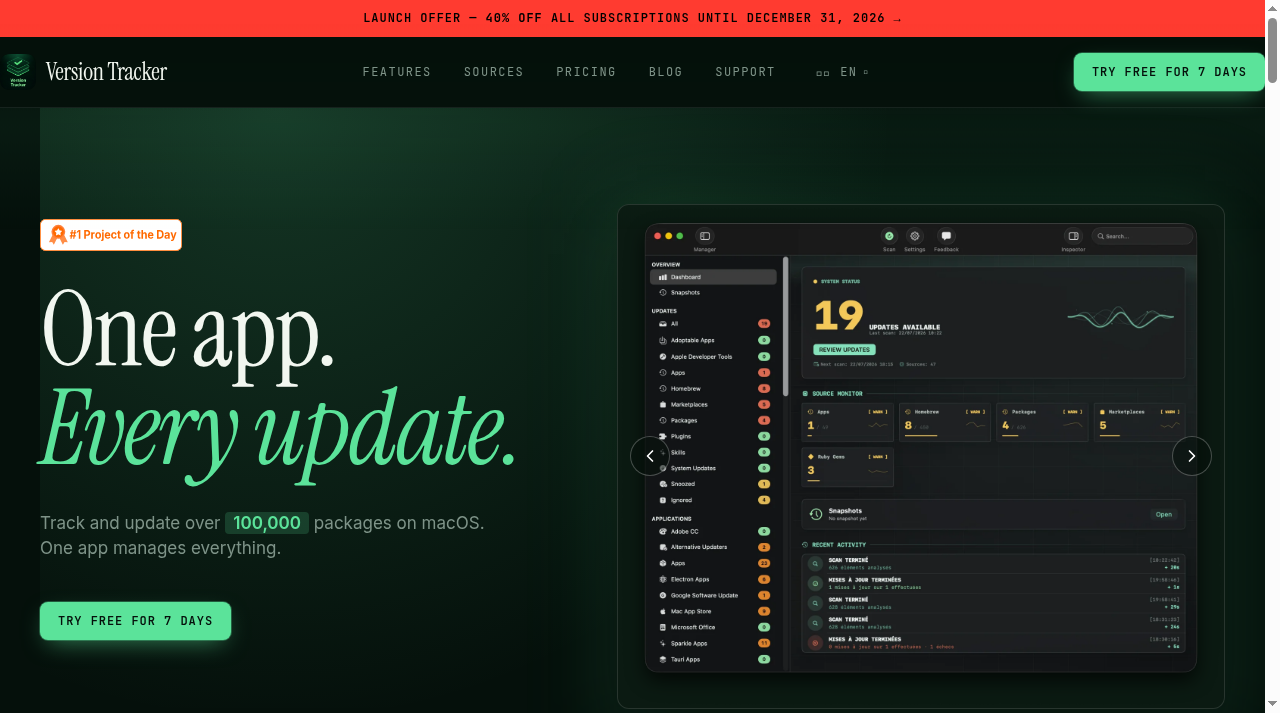Viewport: 1280px width, 713px height.
Task: Click the red failed-update icon in Recent Activity
Action: point(816,643)
